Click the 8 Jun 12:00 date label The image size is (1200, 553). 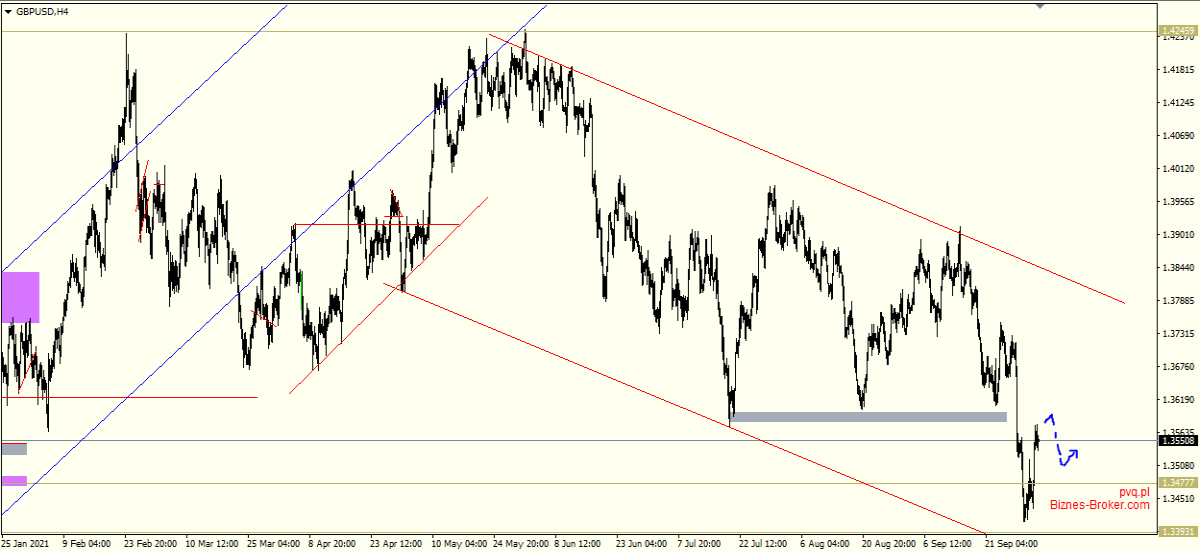580,545
